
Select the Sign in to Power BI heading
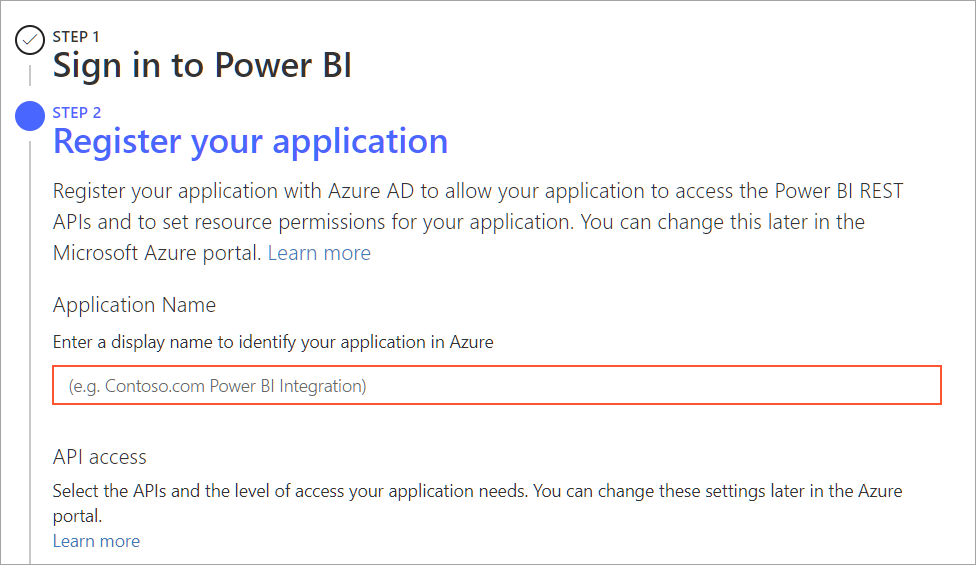(x=202, y=66)
